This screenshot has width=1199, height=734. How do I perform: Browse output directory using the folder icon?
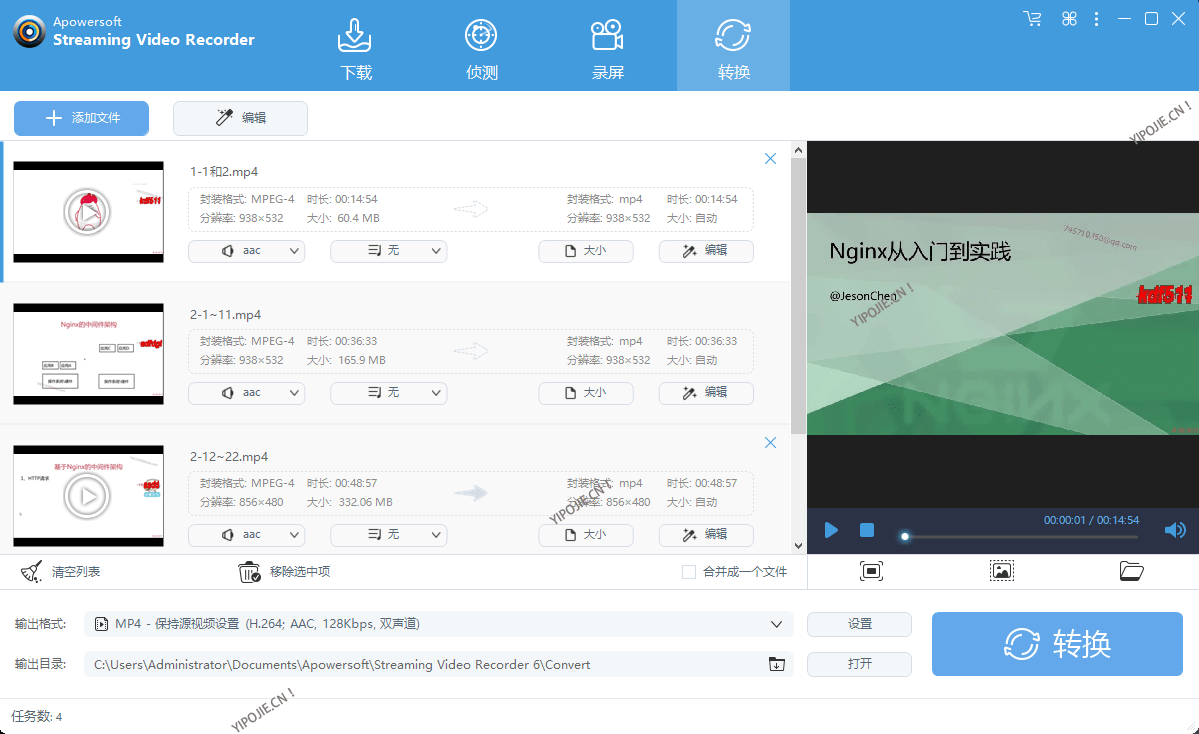point(777,664)
